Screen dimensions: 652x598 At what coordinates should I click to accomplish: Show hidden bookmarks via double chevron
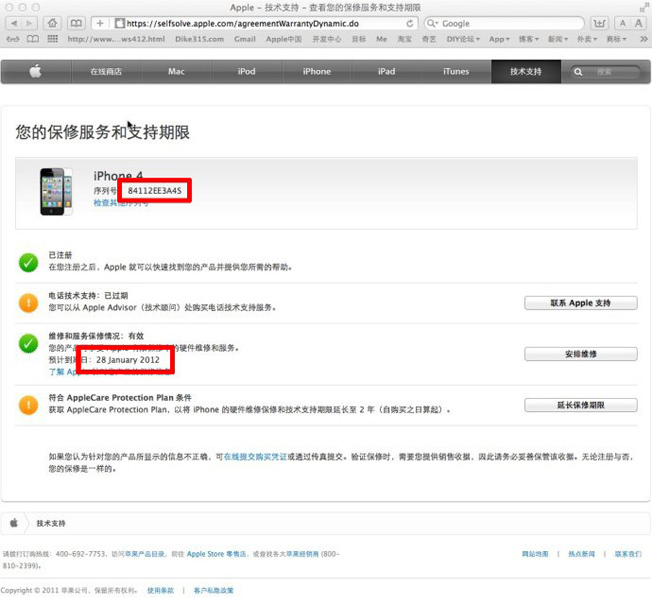(x=644, y=39)
